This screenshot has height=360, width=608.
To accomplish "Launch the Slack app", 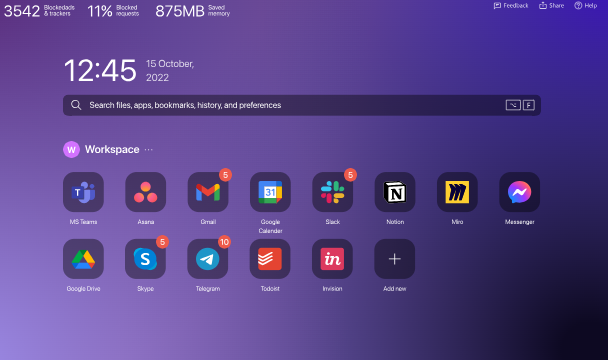I will (x=332, y=192).
